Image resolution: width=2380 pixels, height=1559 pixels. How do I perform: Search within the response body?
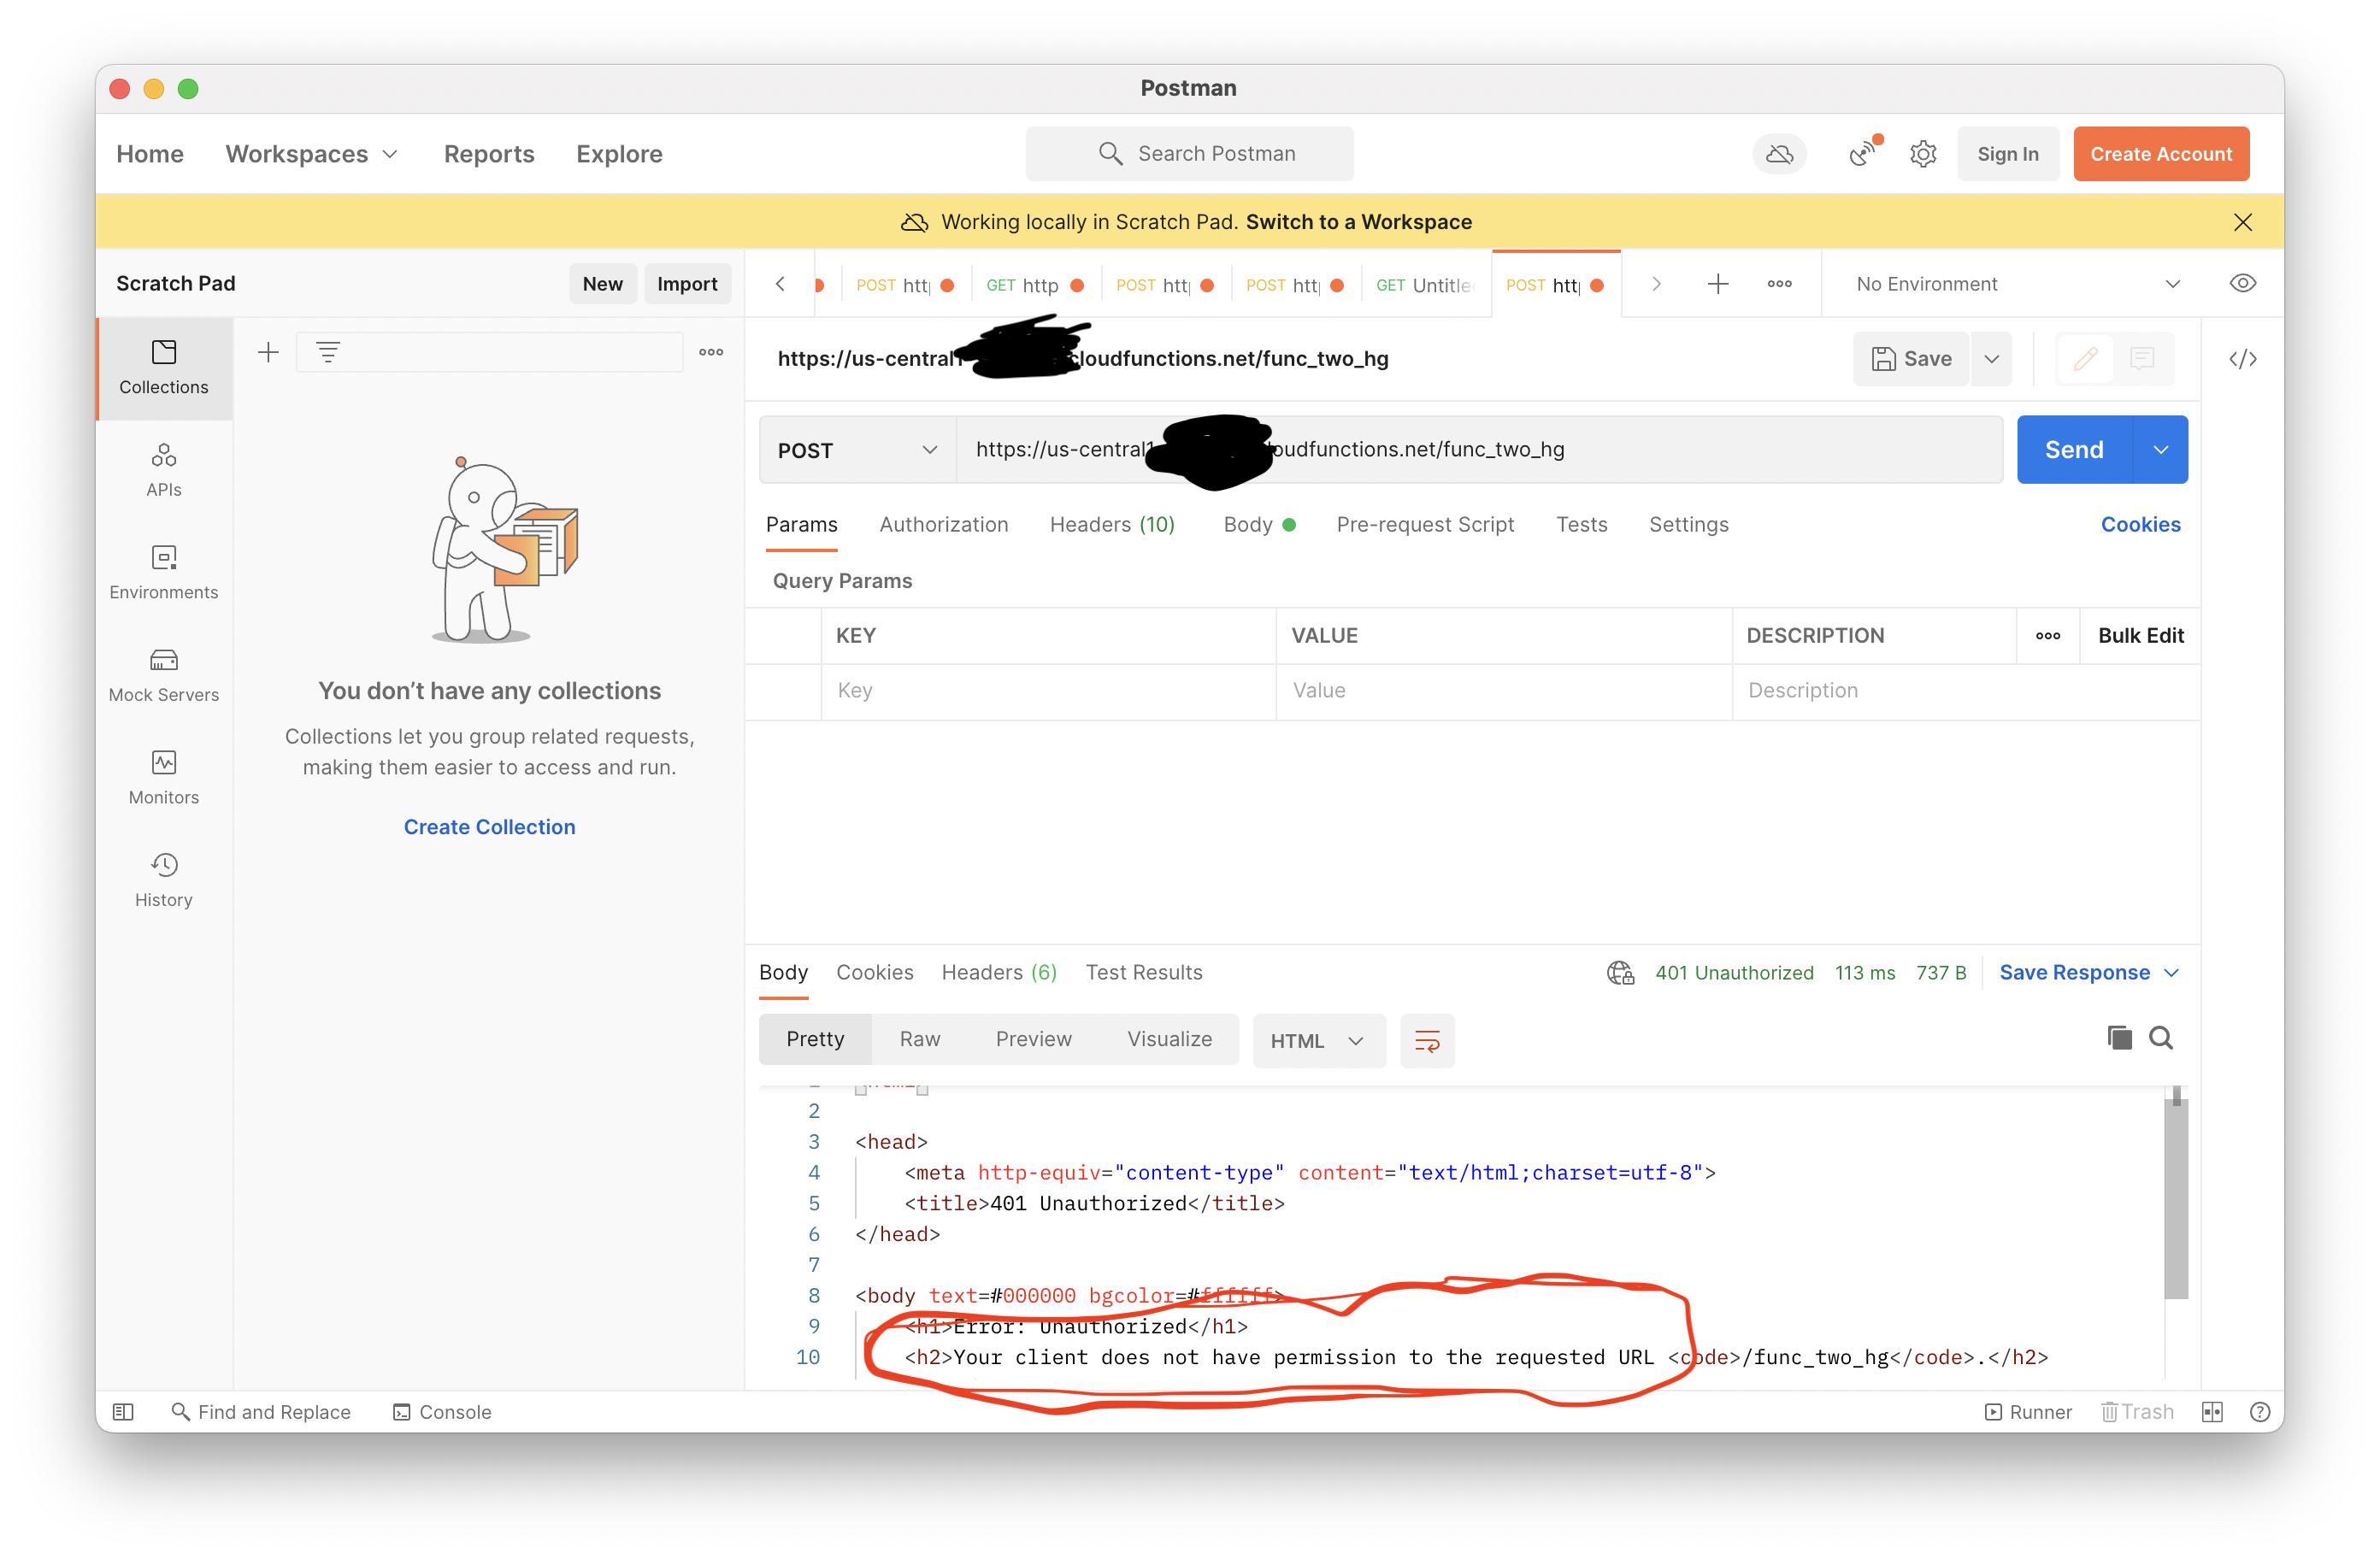pos(2161,1038)
